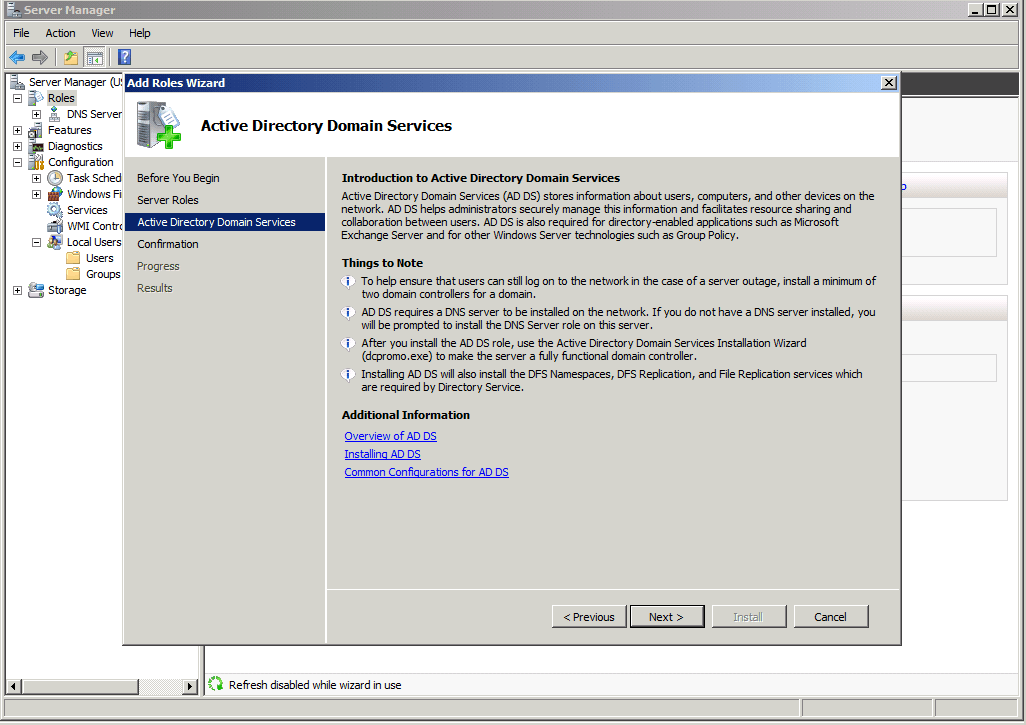Expand the Features tree node
This screenshot has height=725, width=1026.
tap(18, 130)
